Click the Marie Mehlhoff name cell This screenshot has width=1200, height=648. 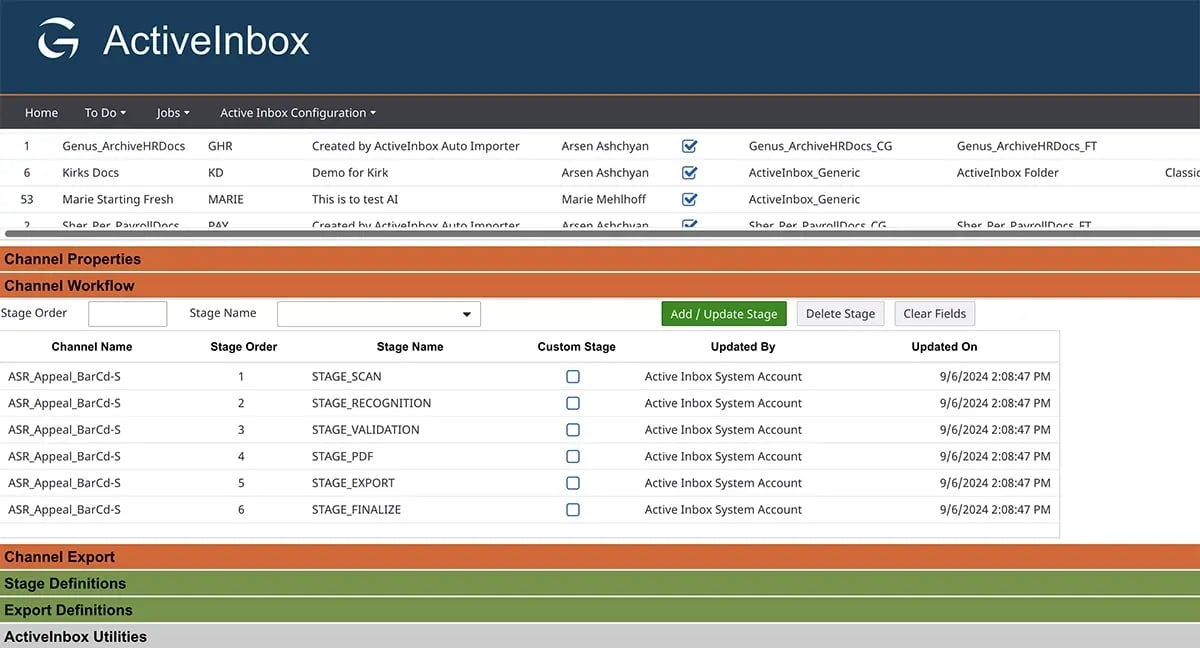606,199
